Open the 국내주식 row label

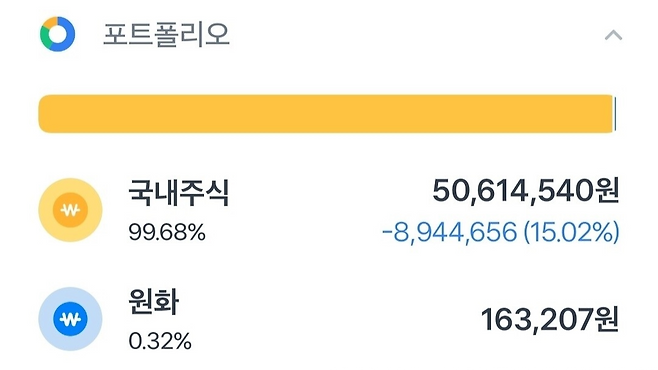click(179, 192)
